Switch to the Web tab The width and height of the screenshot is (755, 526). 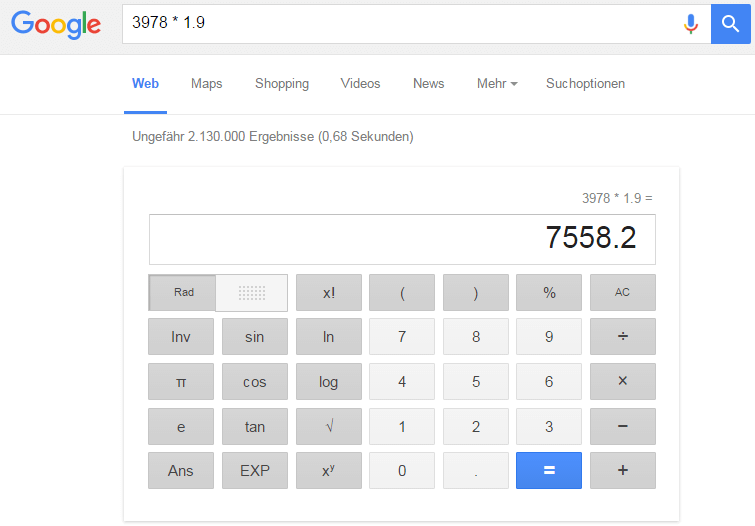pyautogui.click(x=145, y=83)
